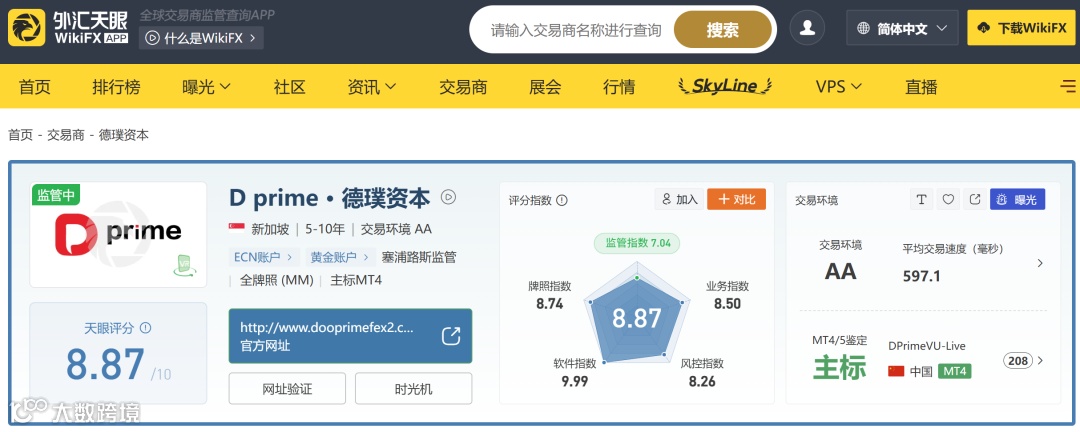
Task: Click the heart favorite icon
Action: (948, 199)
